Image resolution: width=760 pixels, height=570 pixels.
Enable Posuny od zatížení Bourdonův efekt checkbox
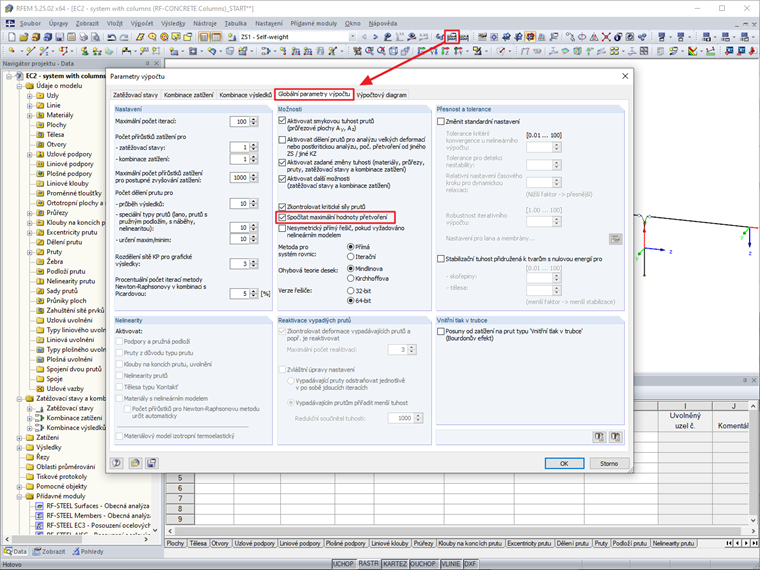441,332
